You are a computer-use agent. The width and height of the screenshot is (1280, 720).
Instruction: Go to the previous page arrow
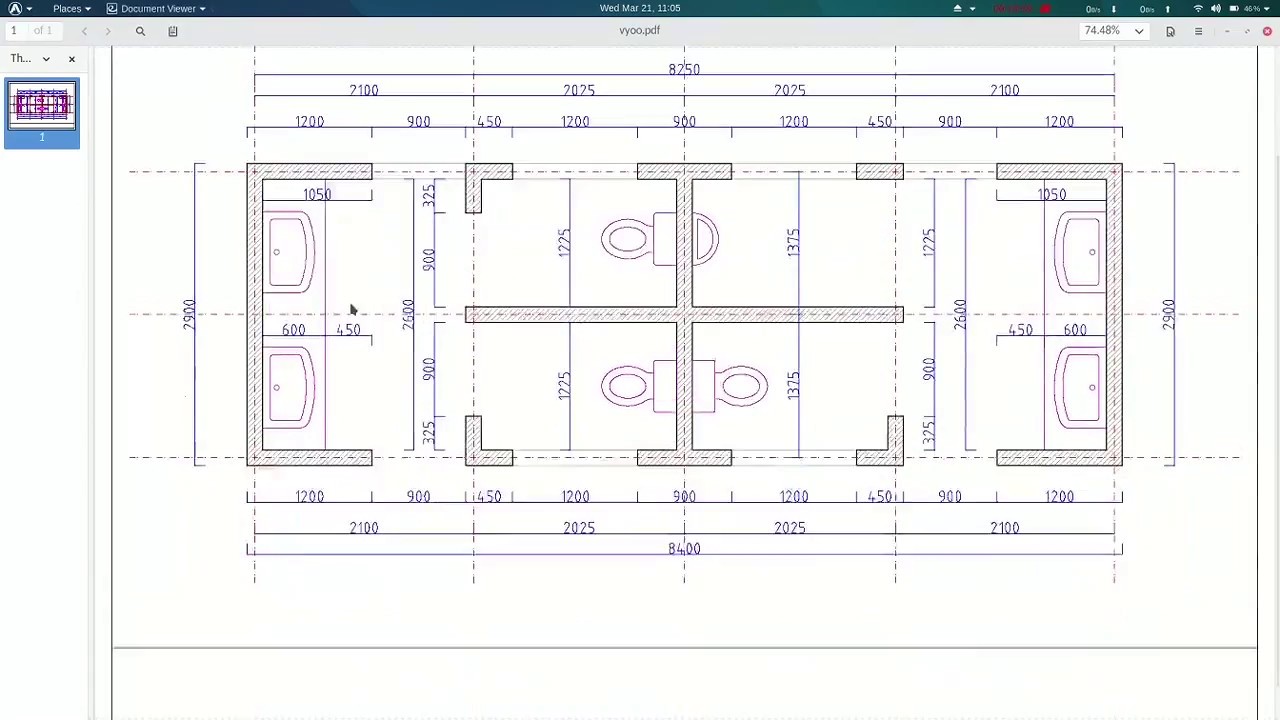(84, 31)
